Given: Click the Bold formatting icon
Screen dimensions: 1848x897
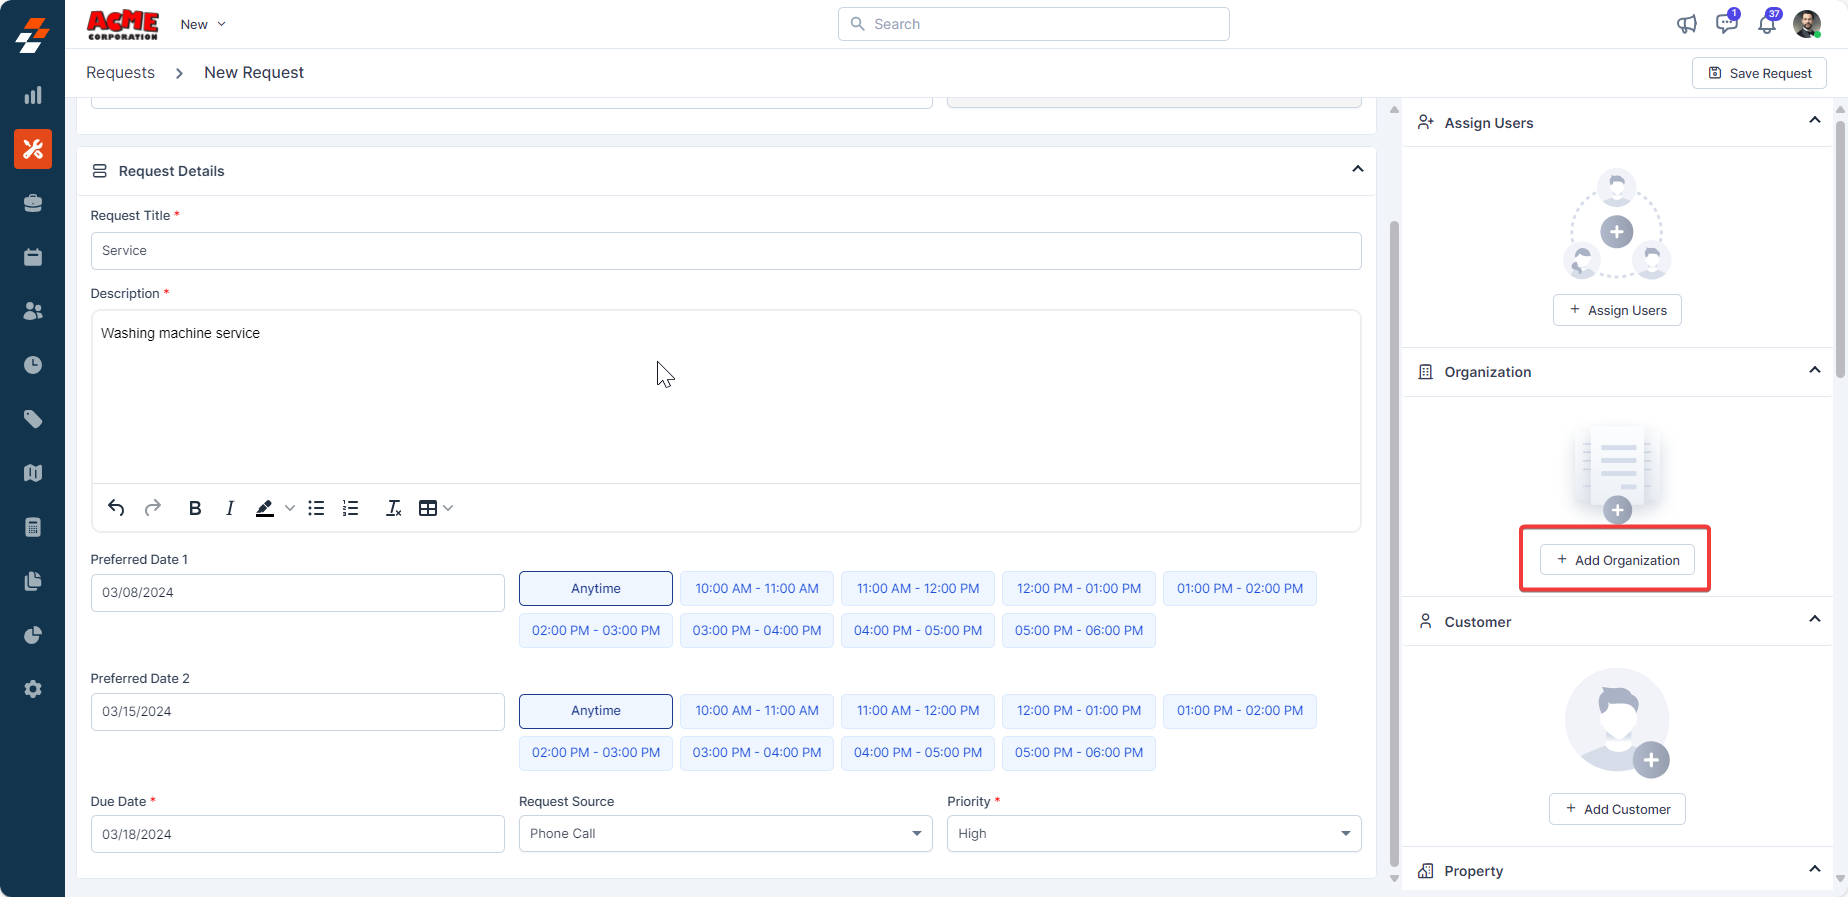Looking at the screenshot, I should 195,508.
